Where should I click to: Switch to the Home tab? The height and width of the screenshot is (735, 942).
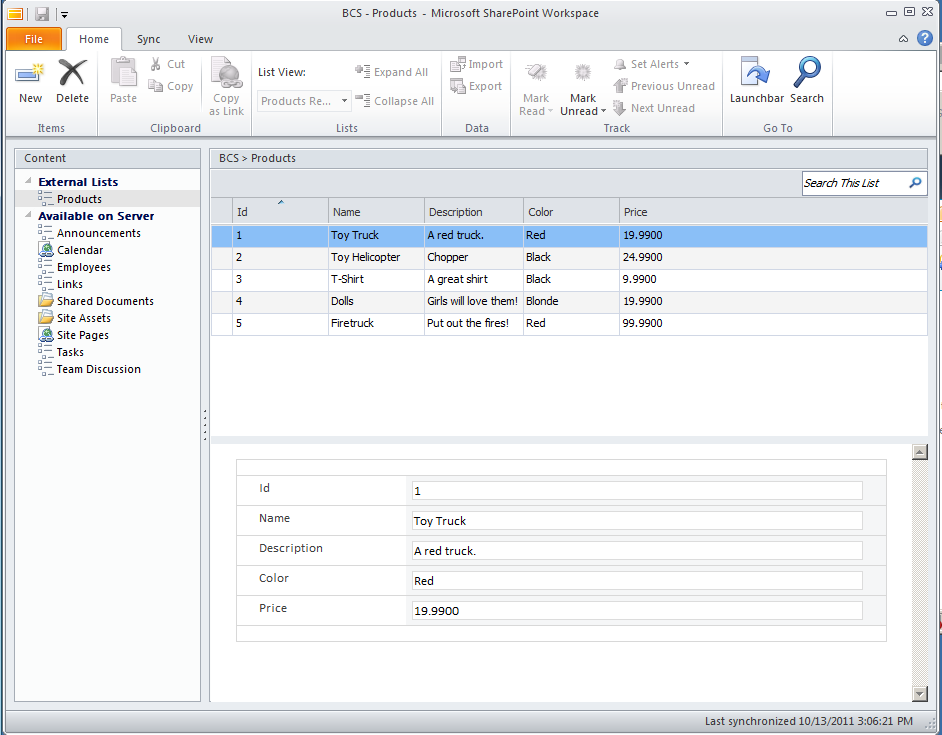(x=94, y=39)
